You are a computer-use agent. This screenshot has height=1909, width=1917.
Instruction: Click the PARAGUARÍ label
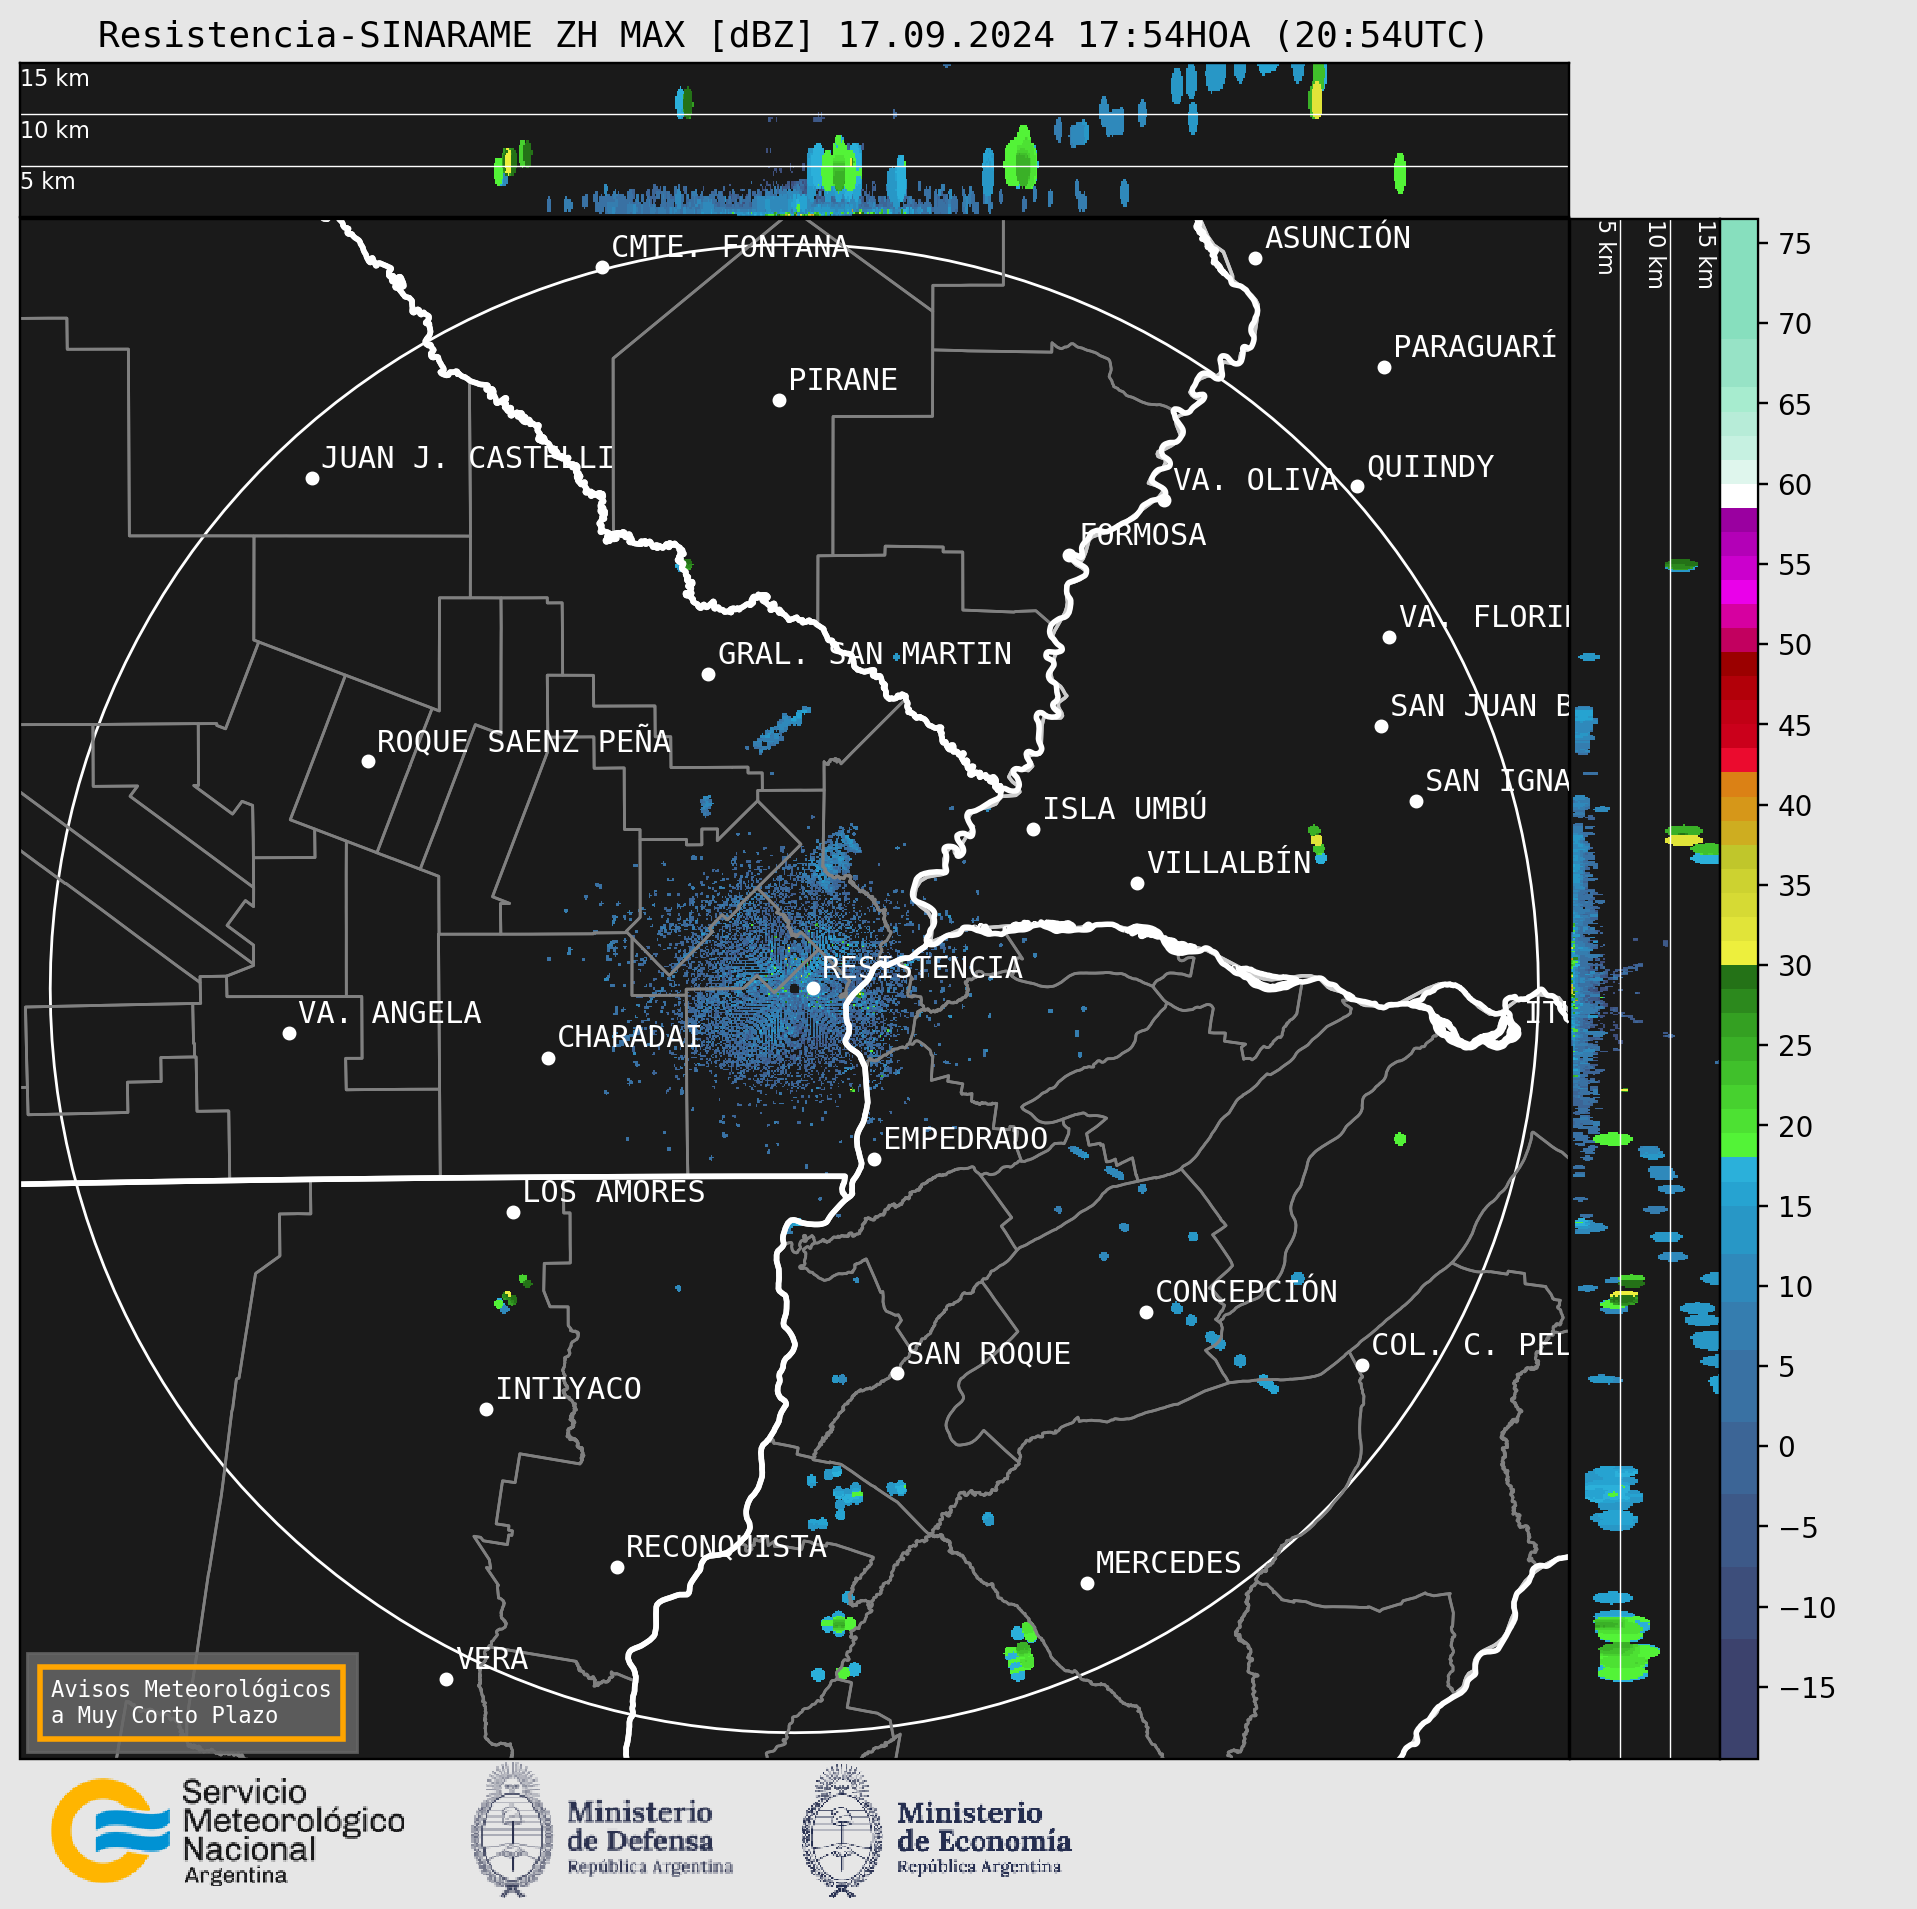pyautogui.click(x=1475, y=346)
